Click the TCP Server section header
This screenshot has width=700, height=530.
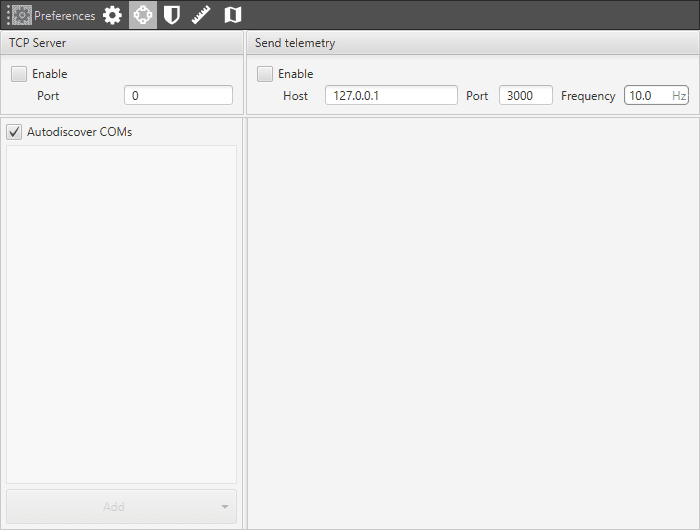[122, 43]
